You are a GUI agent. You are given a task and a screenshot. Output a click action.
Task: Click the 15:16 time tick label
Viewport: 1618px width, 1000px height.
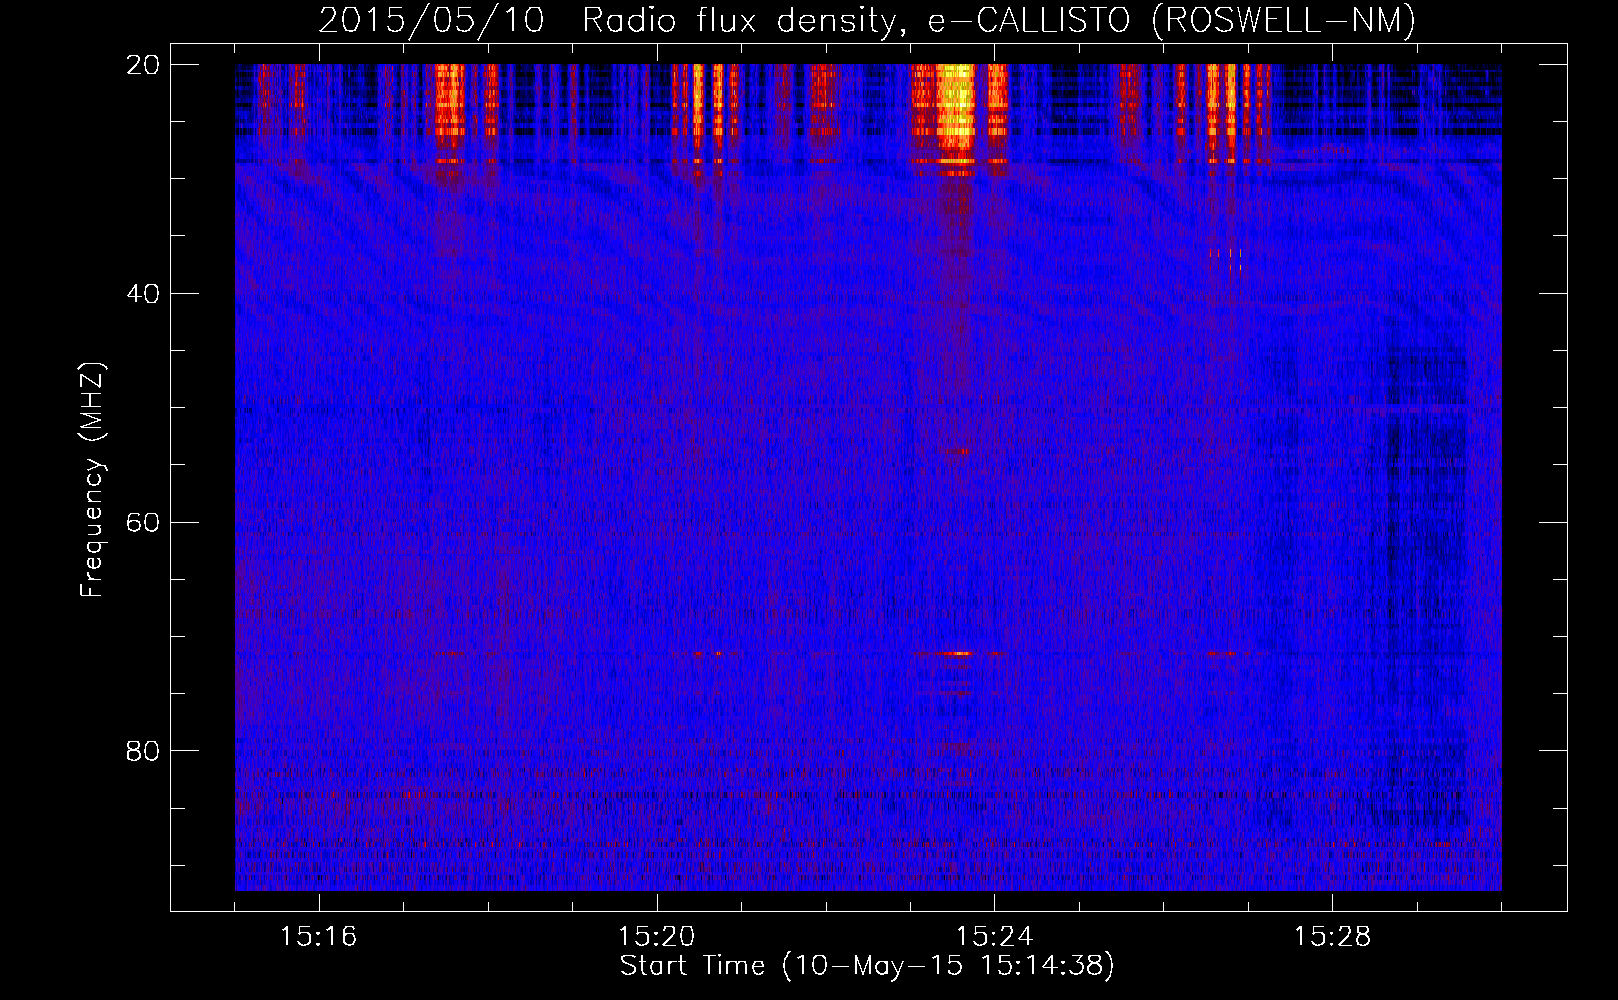coord(319,937)
